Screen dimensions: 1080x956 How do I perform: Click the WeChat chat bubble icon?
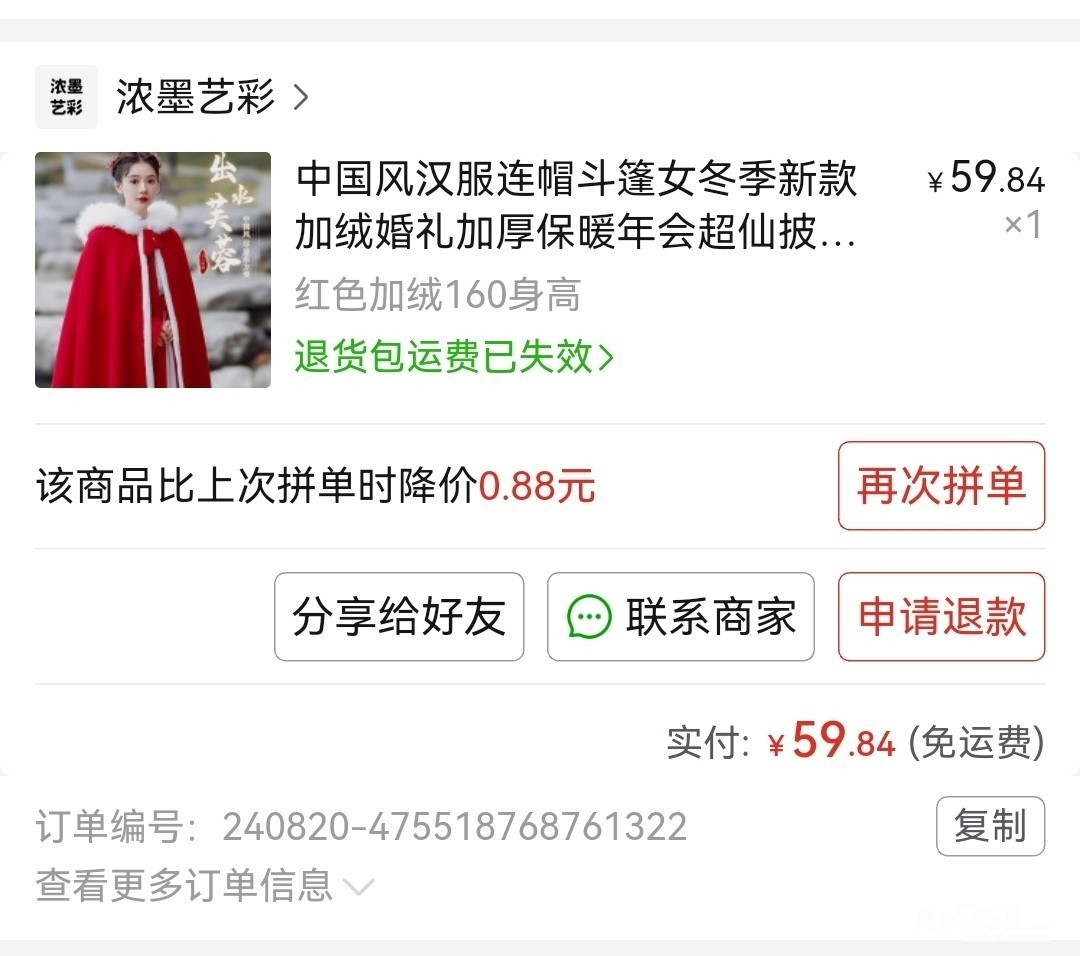coord(588,616)
